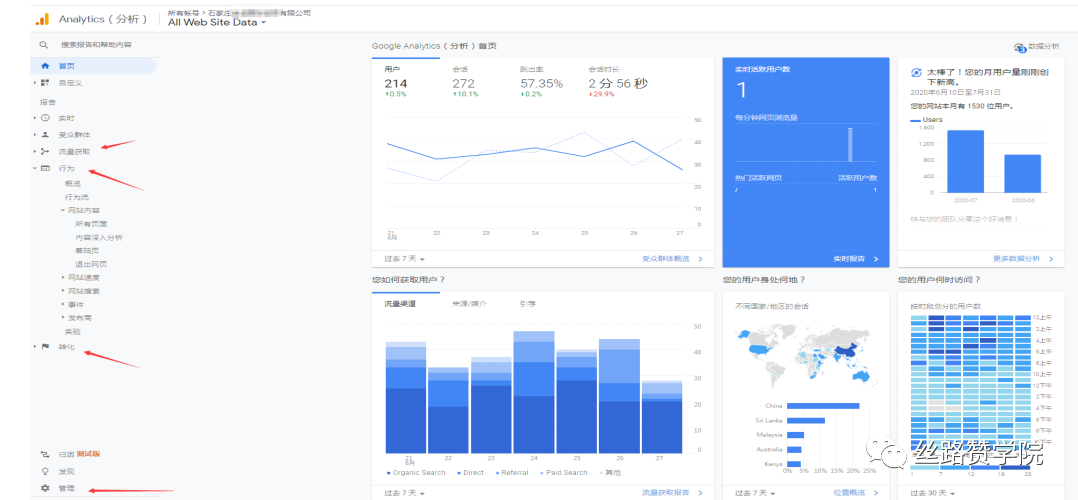
Task: Click the 自定义 customization grid icon
Action: pyautogui.click(x=45, y=83)
